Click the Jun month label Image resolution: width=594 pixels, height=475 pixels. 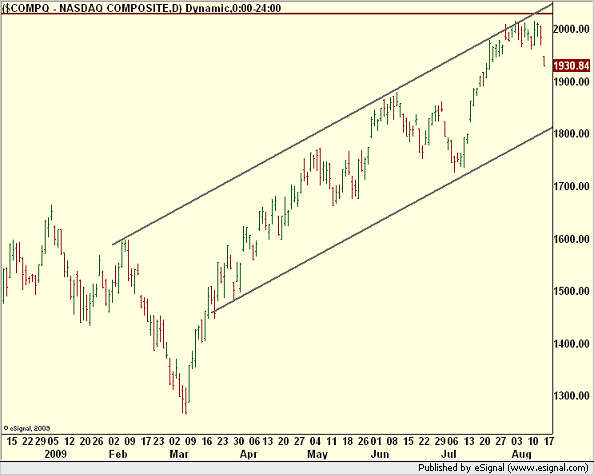point(380,454)
